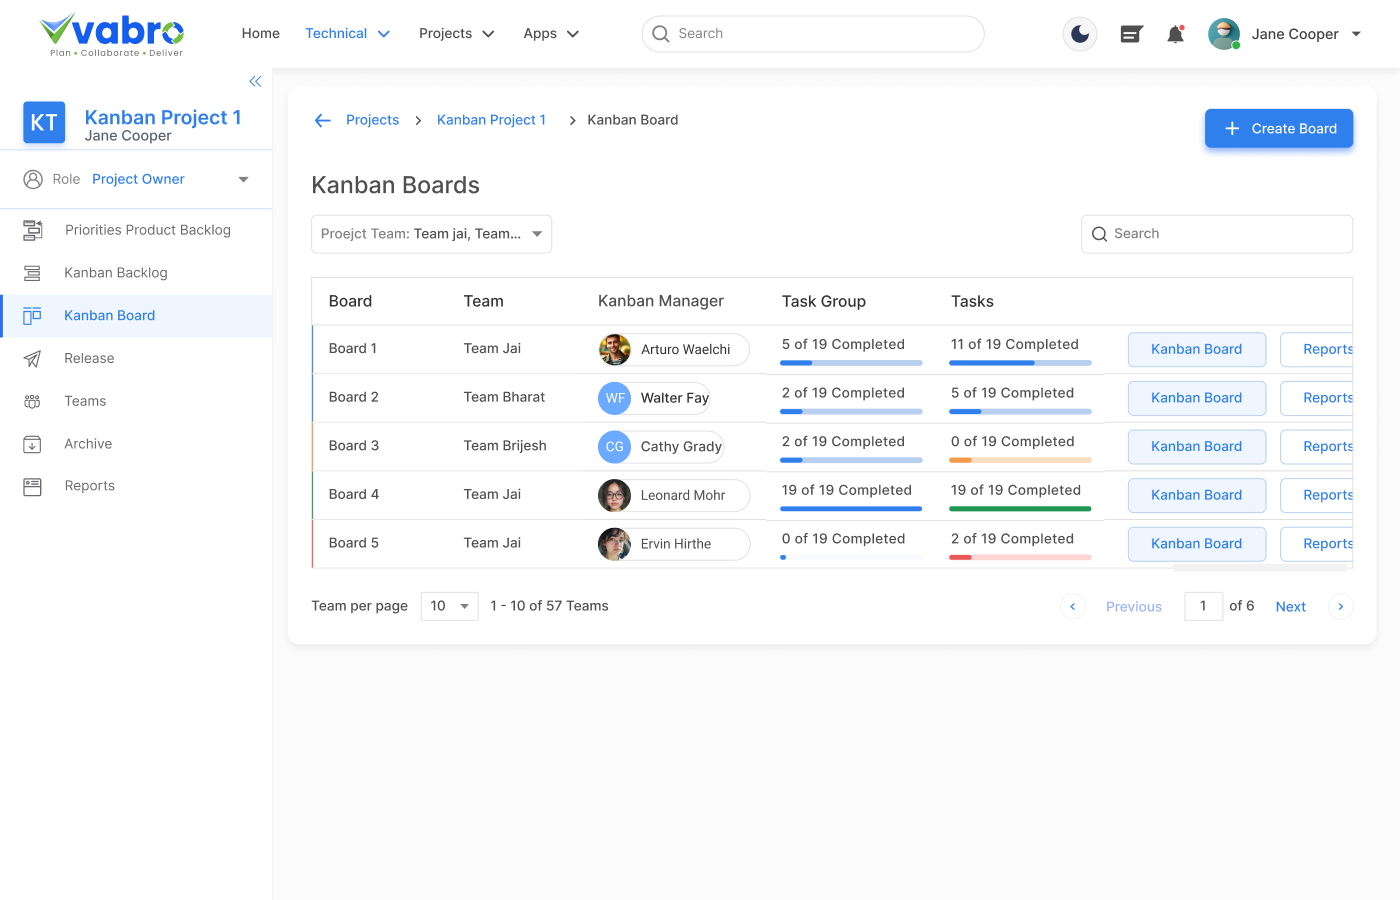Image resolution: width=1400 pixels, height=900 pixels.
Task: Collapse the sidebar using the double chevron
Action: click(x=255, y=81)
